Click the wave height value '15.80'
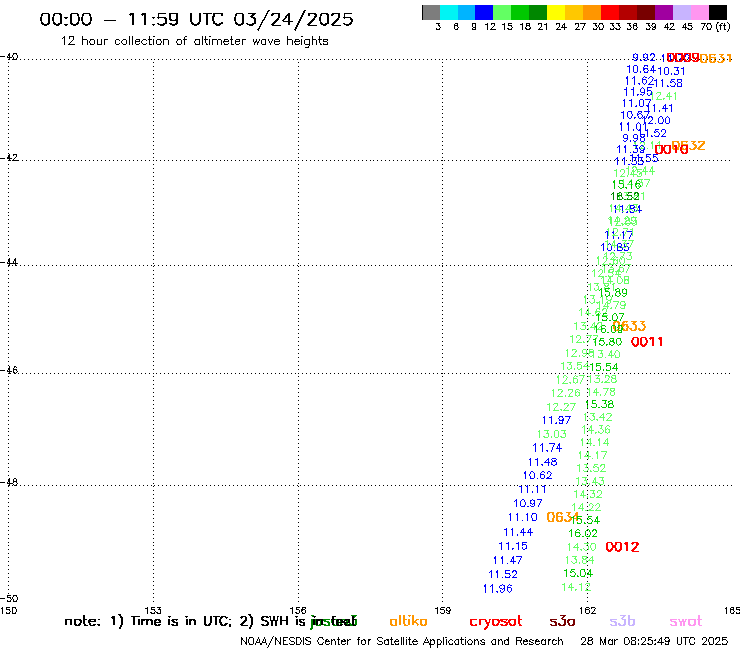Image resolution: width=740 pixels, height=650 pixels. click(x=608, y=342)
